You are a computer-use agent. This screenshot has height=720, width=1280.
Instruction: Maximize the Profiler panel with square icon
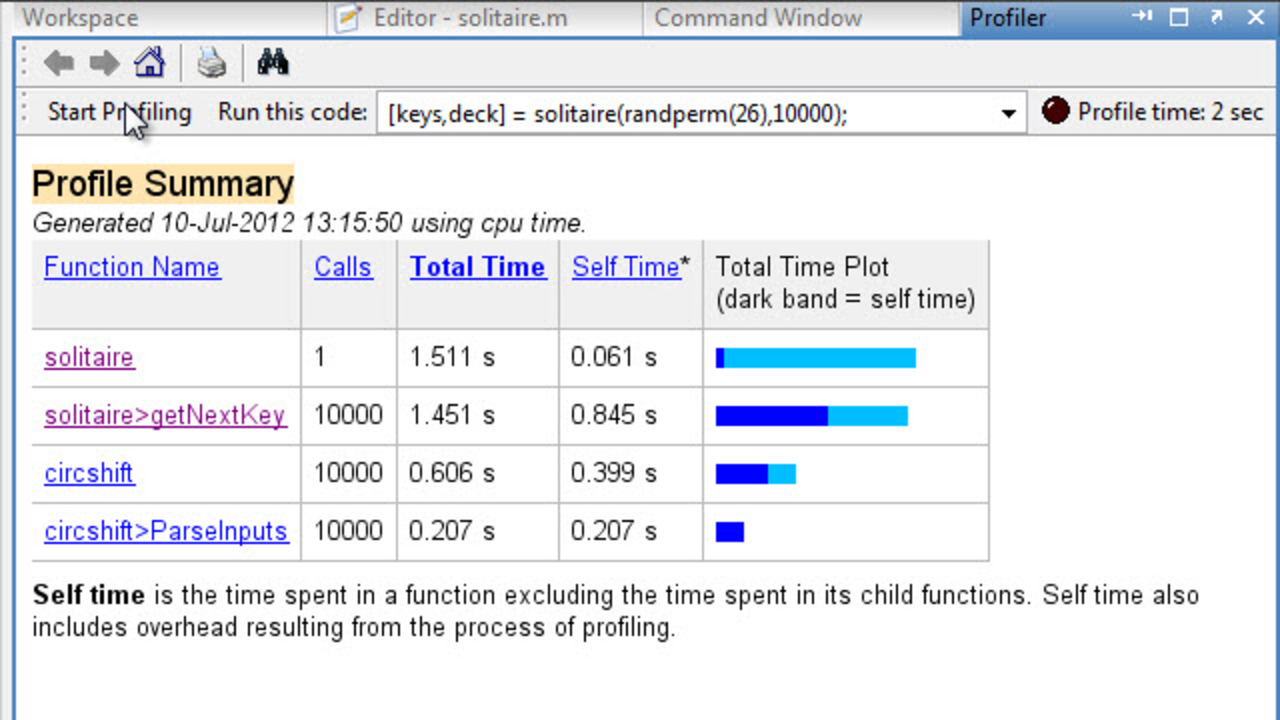[x=1179, y=17]
